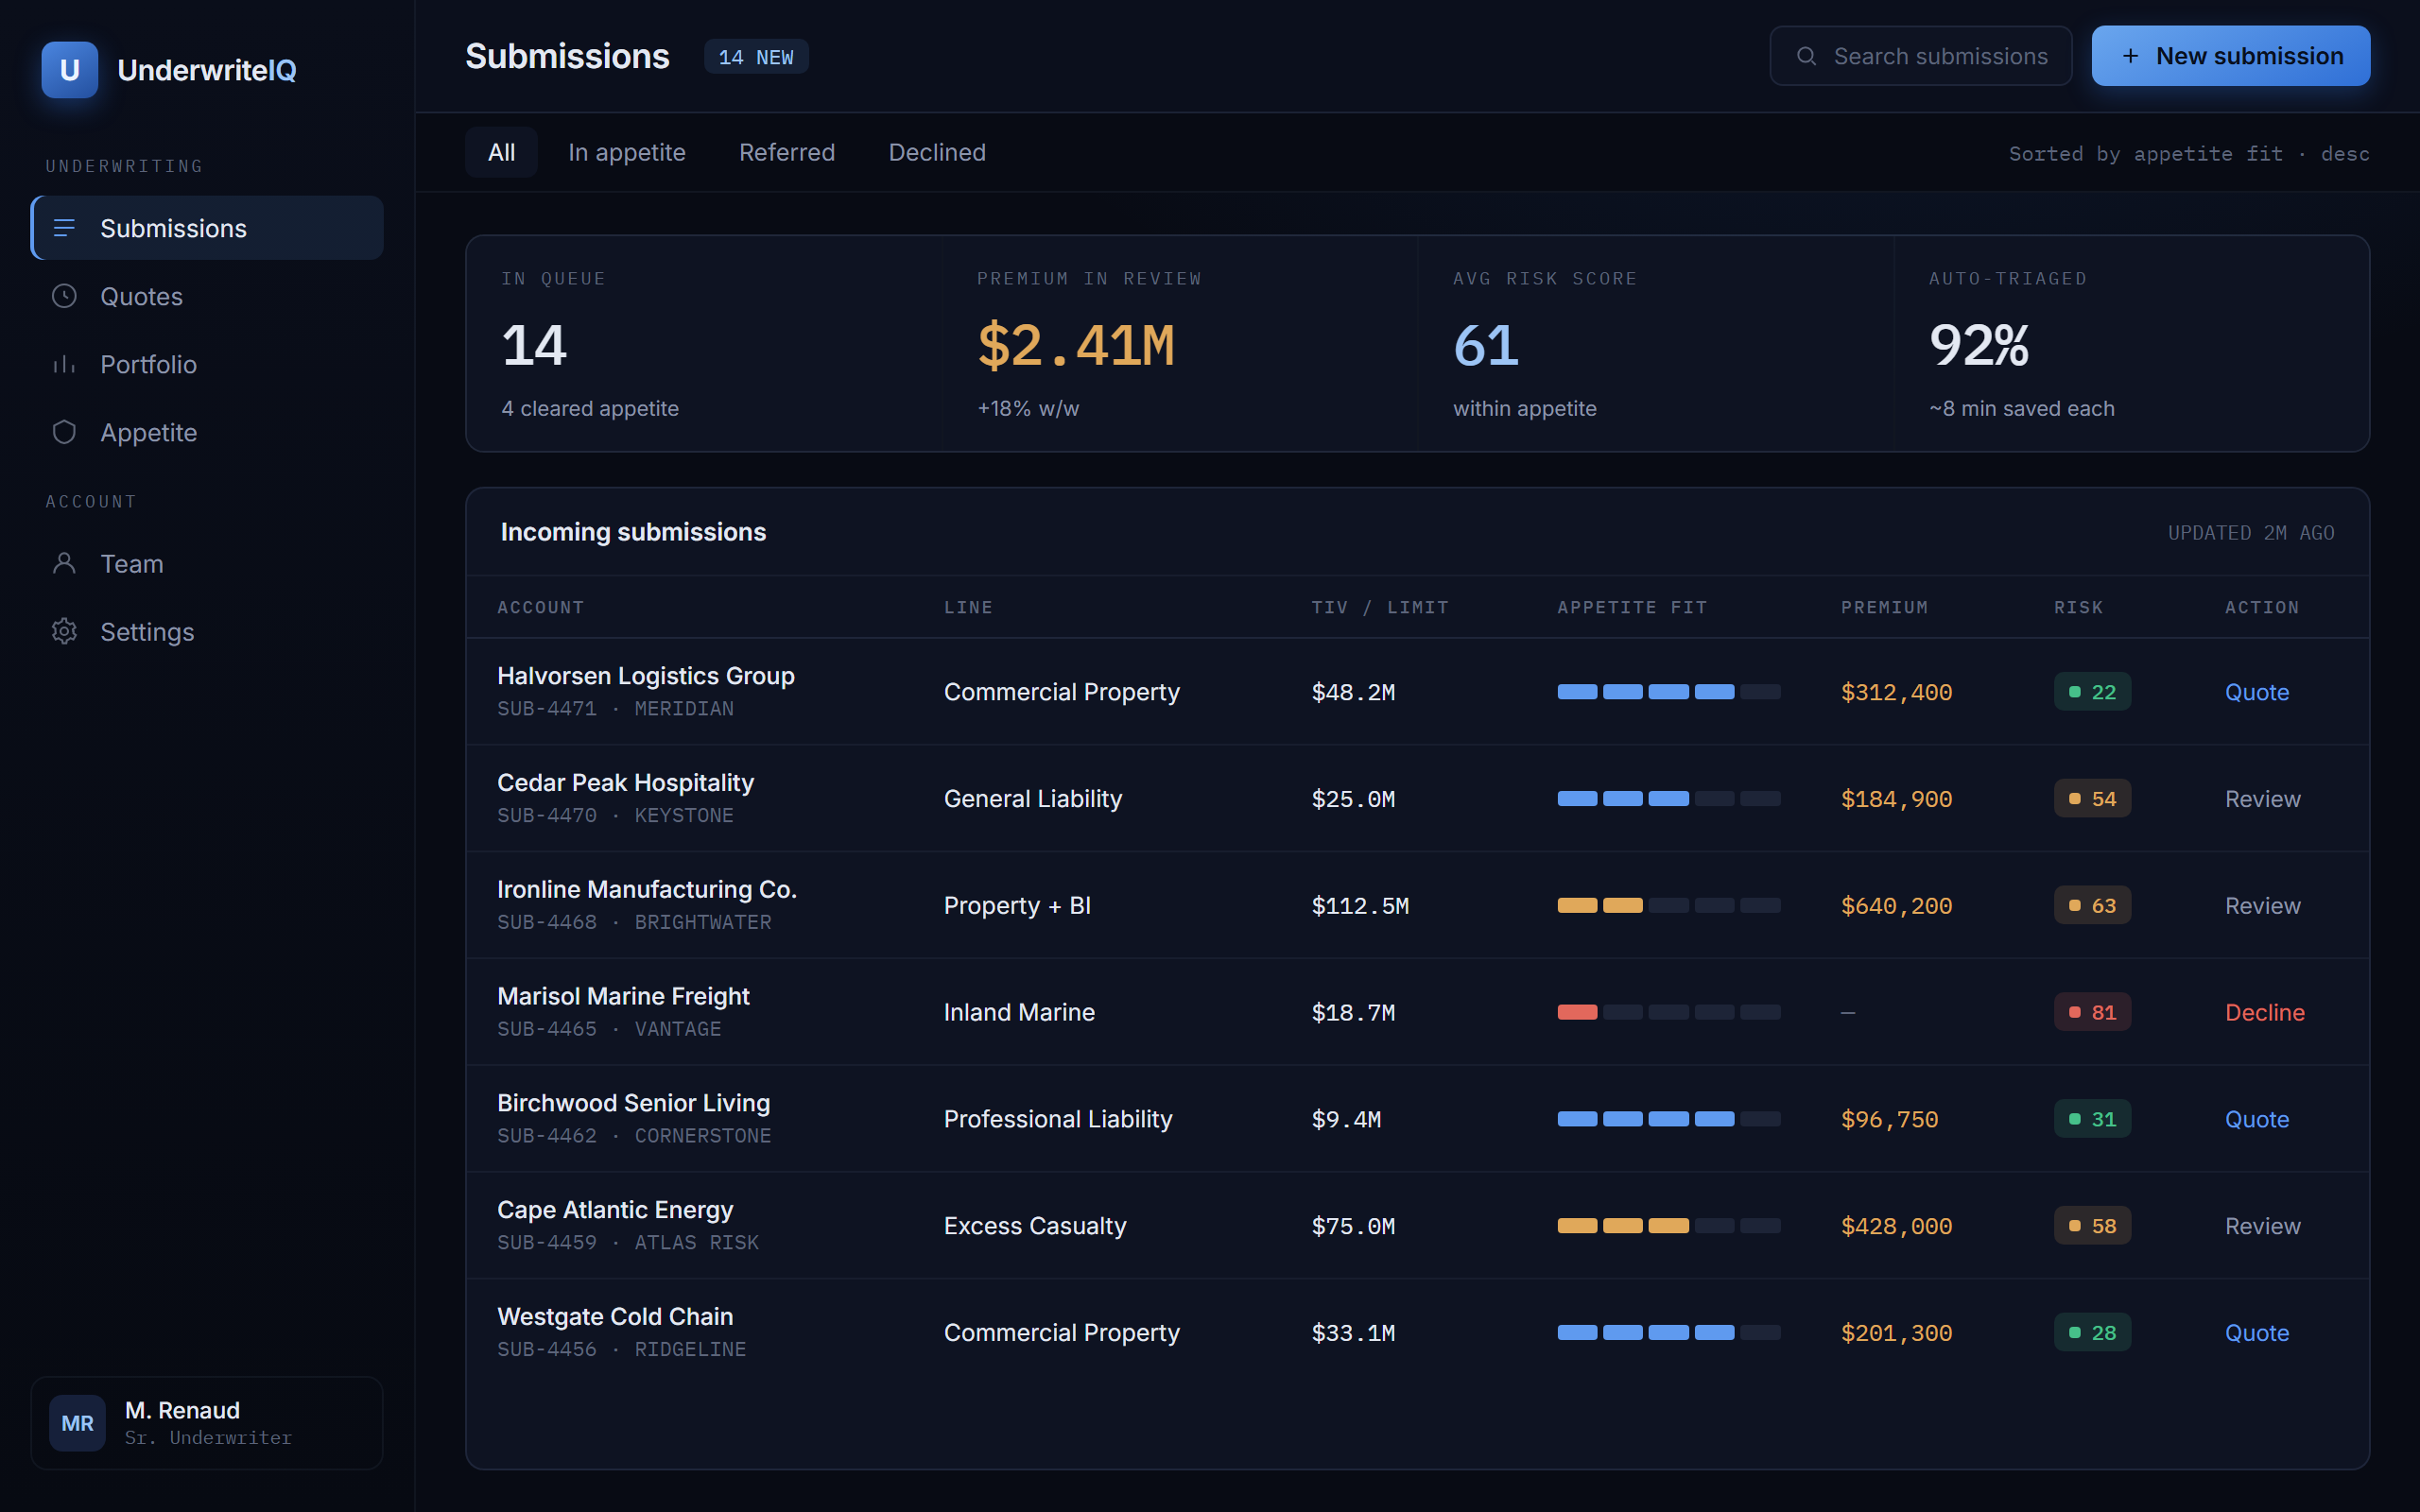Click the UPDATED 2M AGO label
The height and width of the screenshot is (1512, 2420).
2251,533
